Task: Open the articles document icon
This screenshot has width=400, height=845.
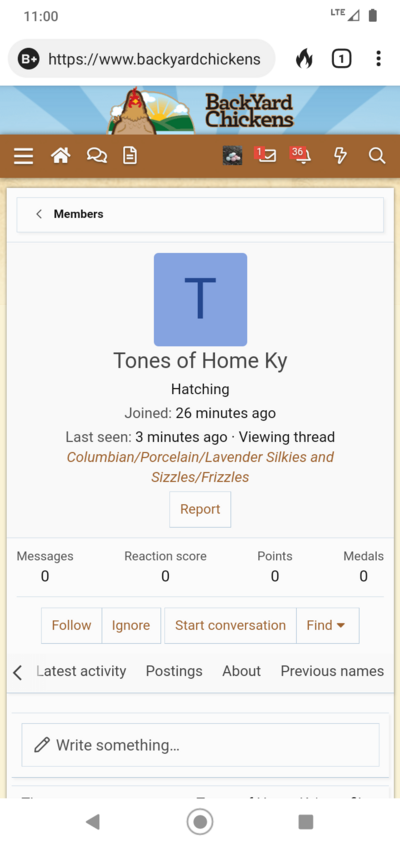Action: coord(129,156)
